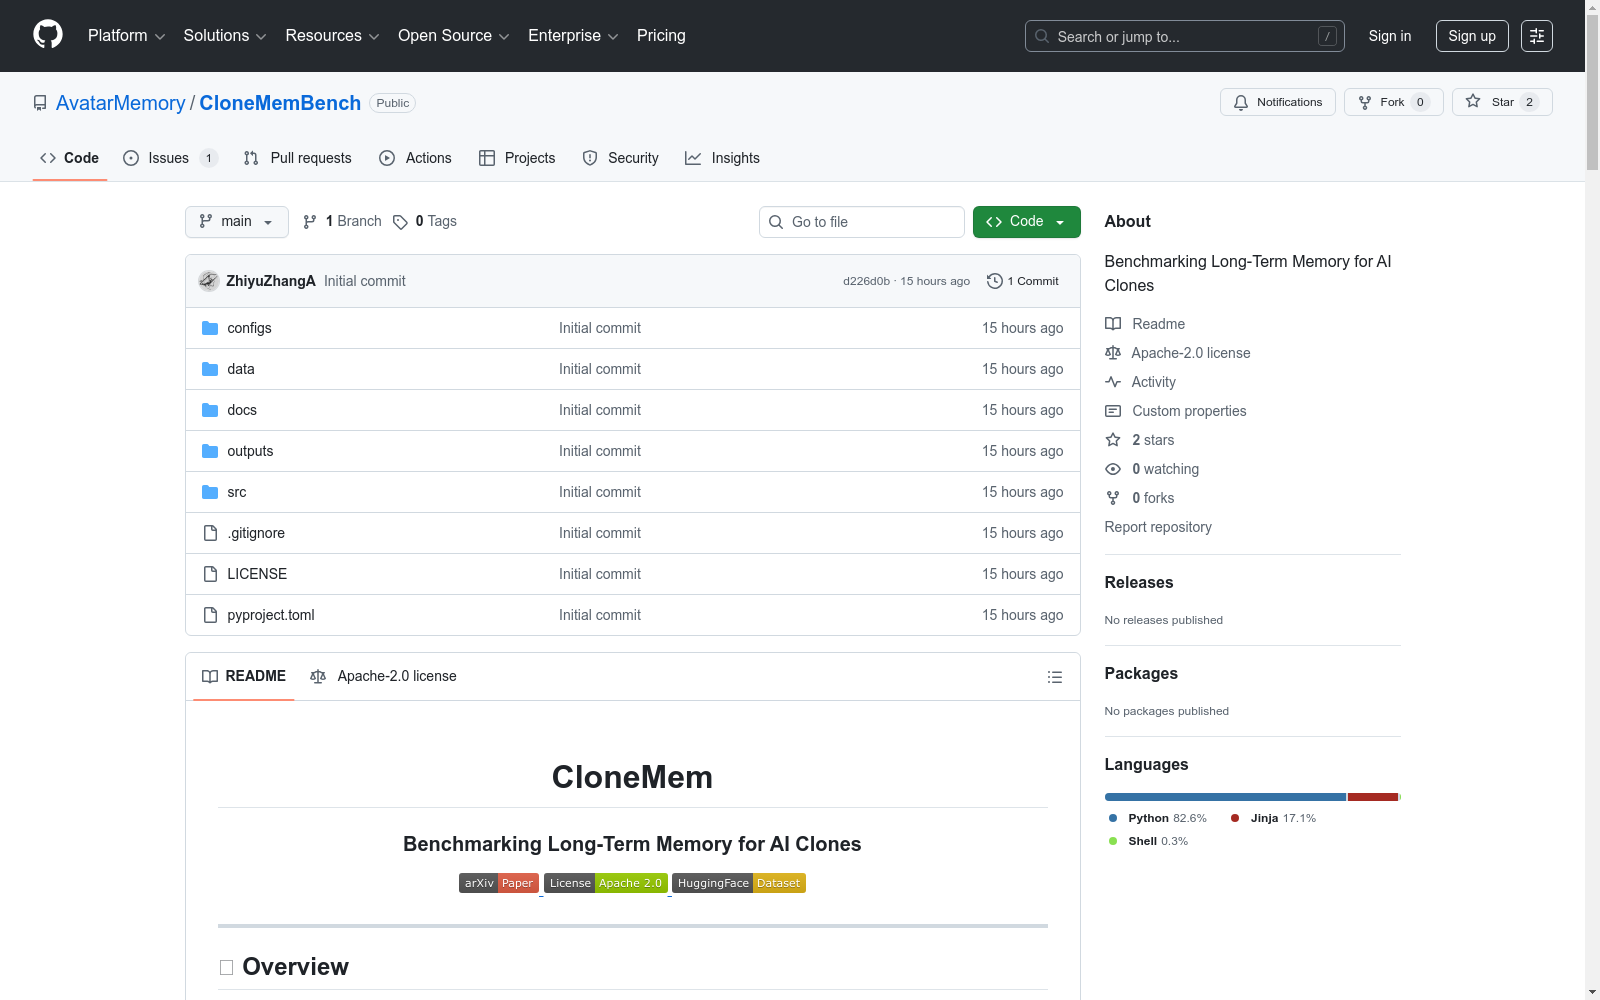Open the configs folder icon
The width and height of the screenshot is (1600, 1000).
coord(210,328)
